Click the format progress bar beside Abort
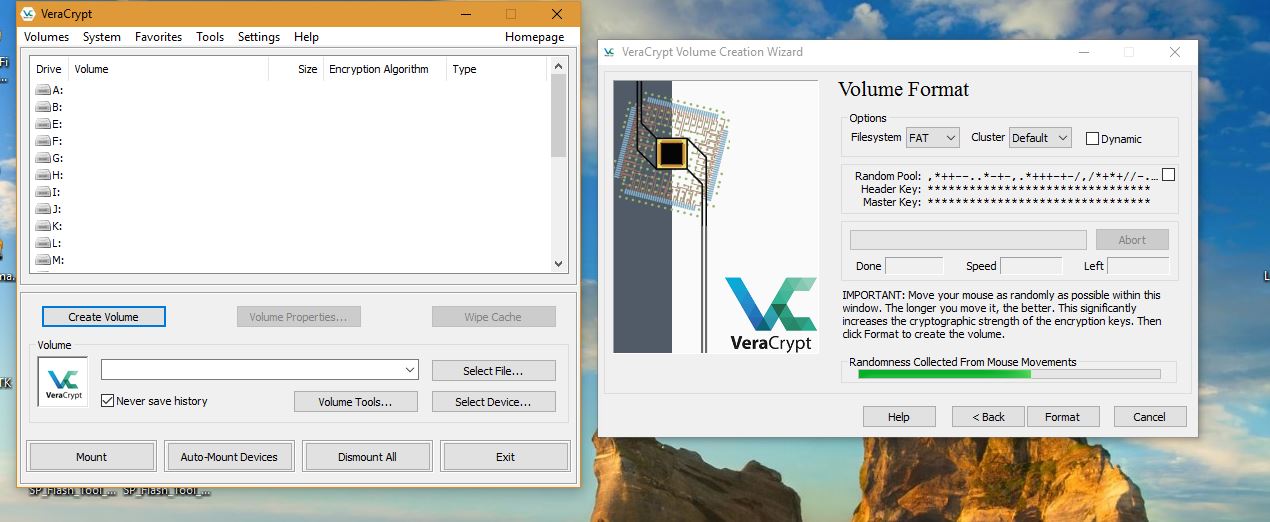 [x=968, y=240]
